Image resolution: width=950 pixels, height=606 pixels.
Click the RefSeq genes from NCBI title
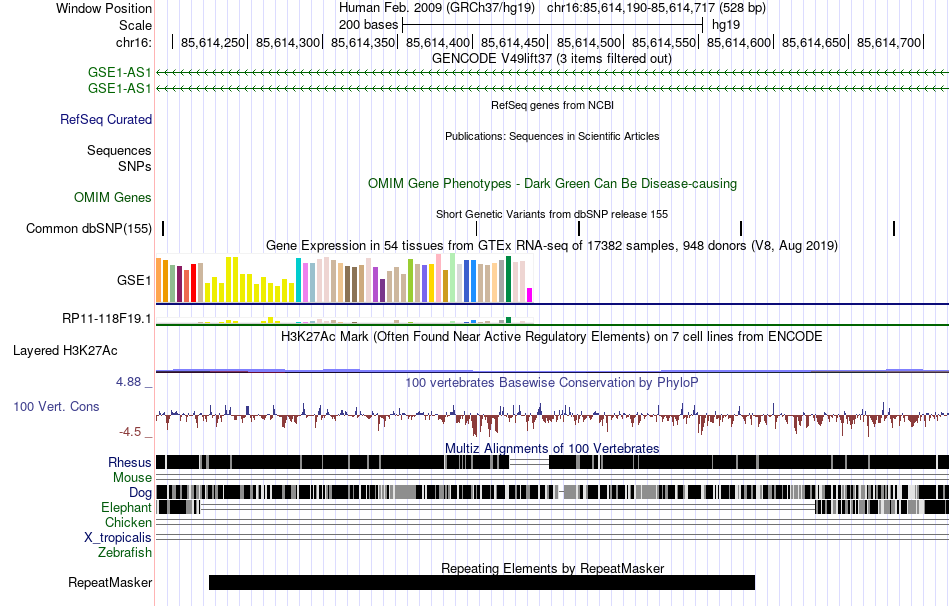click(x=552, y=105)
